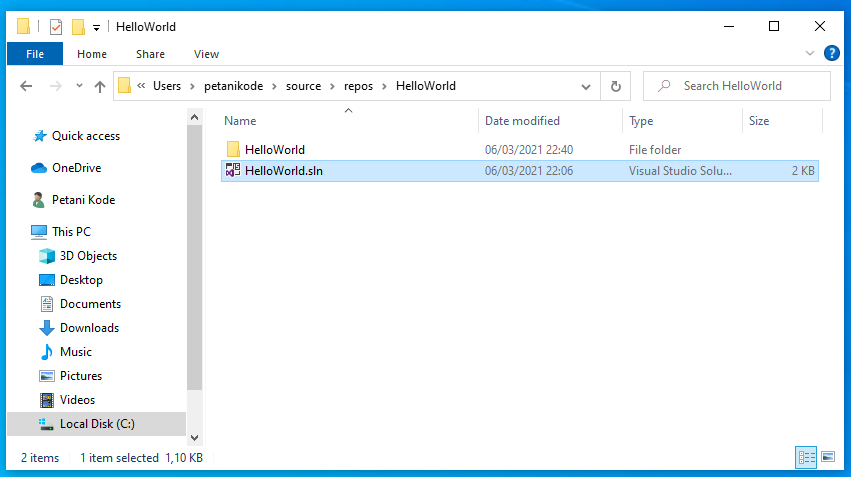Navigate to source in the breadcrumb
This screenshot has height=477, width=851.
pos(303,86)
